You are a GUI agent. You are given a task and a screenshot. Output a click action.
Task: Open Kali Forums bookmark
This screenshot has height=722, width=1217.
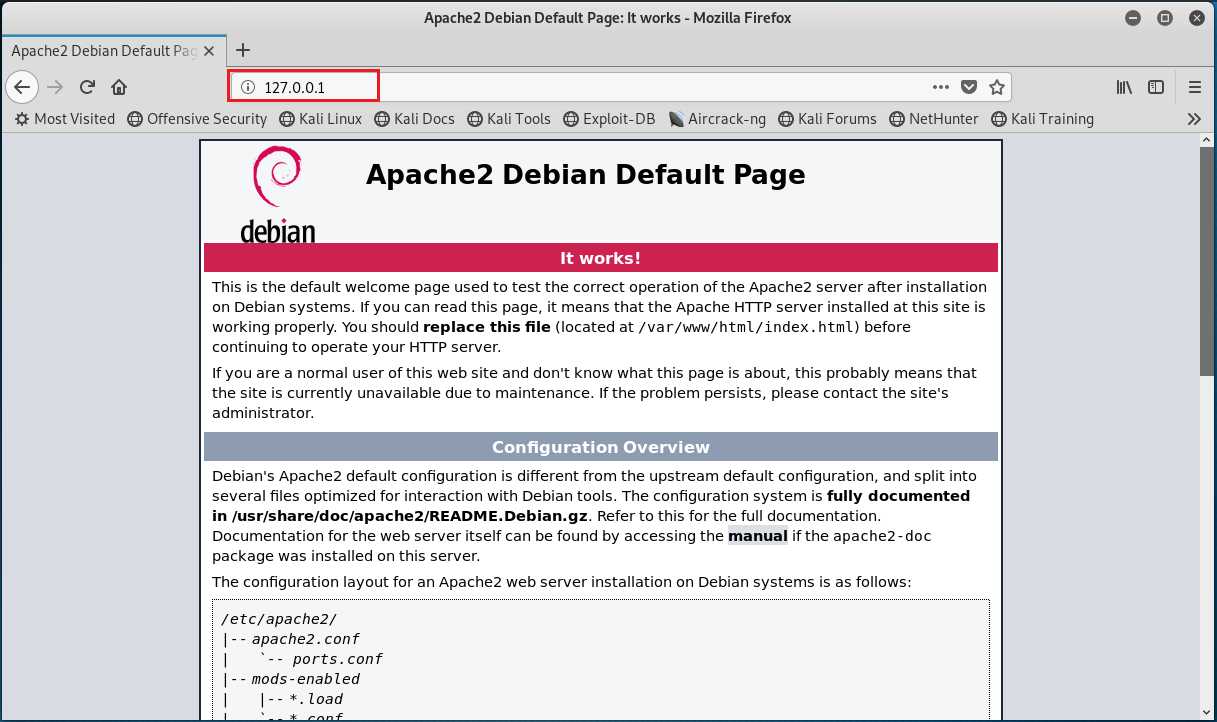827,119
